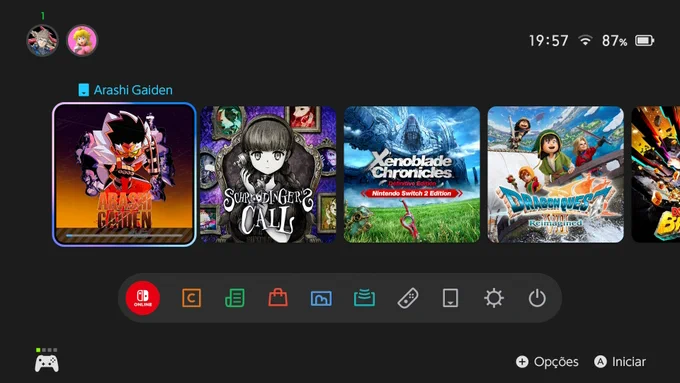Open Nintendo Switch Online

[x=143, y=298]
